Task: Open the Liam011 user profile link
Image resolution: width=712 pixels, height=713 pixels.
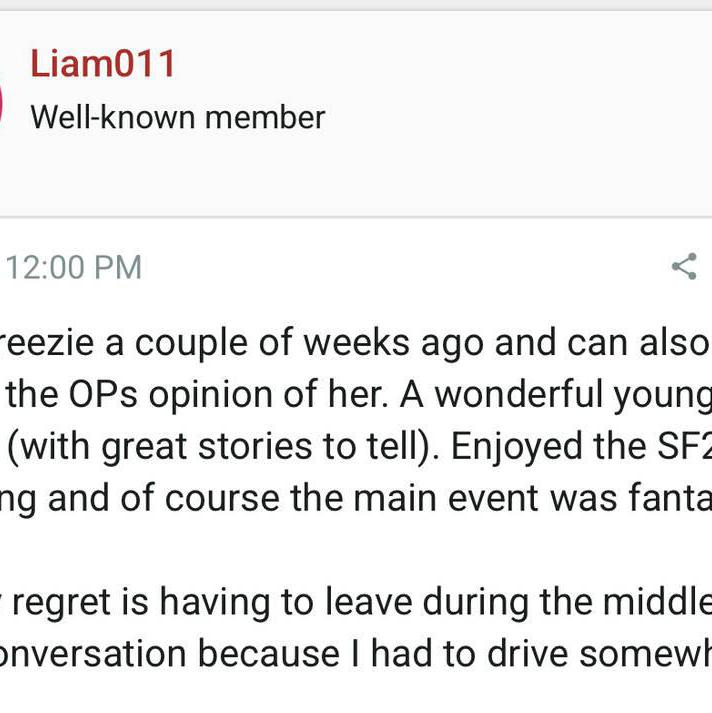Action: point(103,64)
